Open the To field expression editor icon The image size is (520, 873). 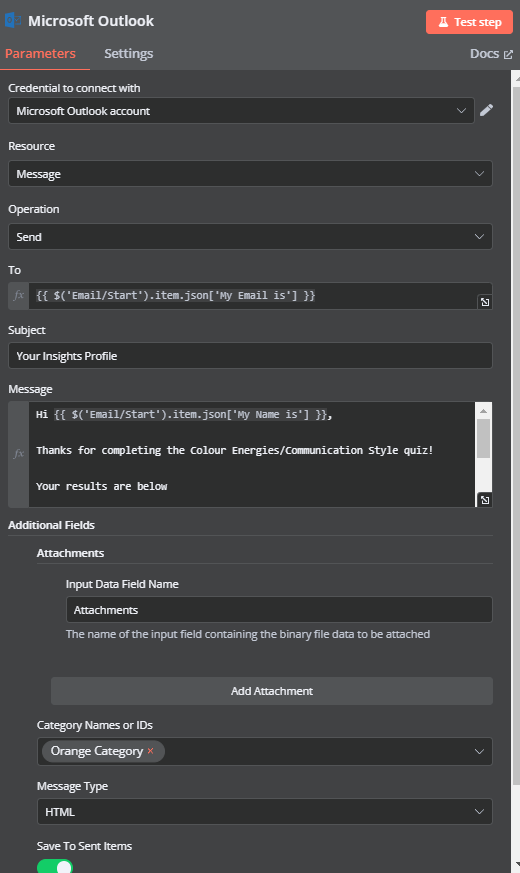(485, 302)
